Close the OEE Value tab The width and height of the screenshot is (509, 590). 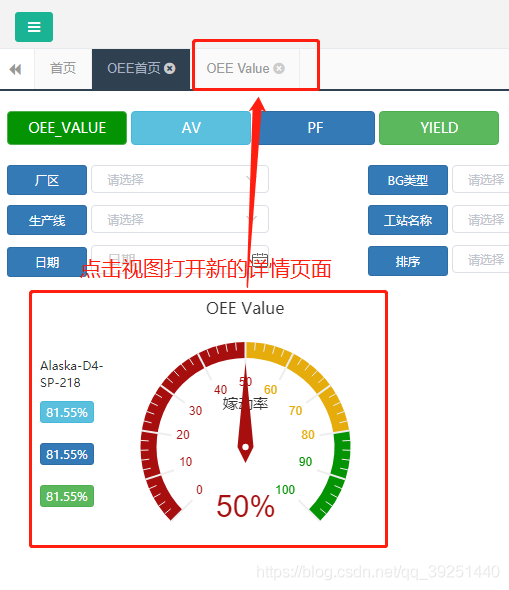(279, 68)
